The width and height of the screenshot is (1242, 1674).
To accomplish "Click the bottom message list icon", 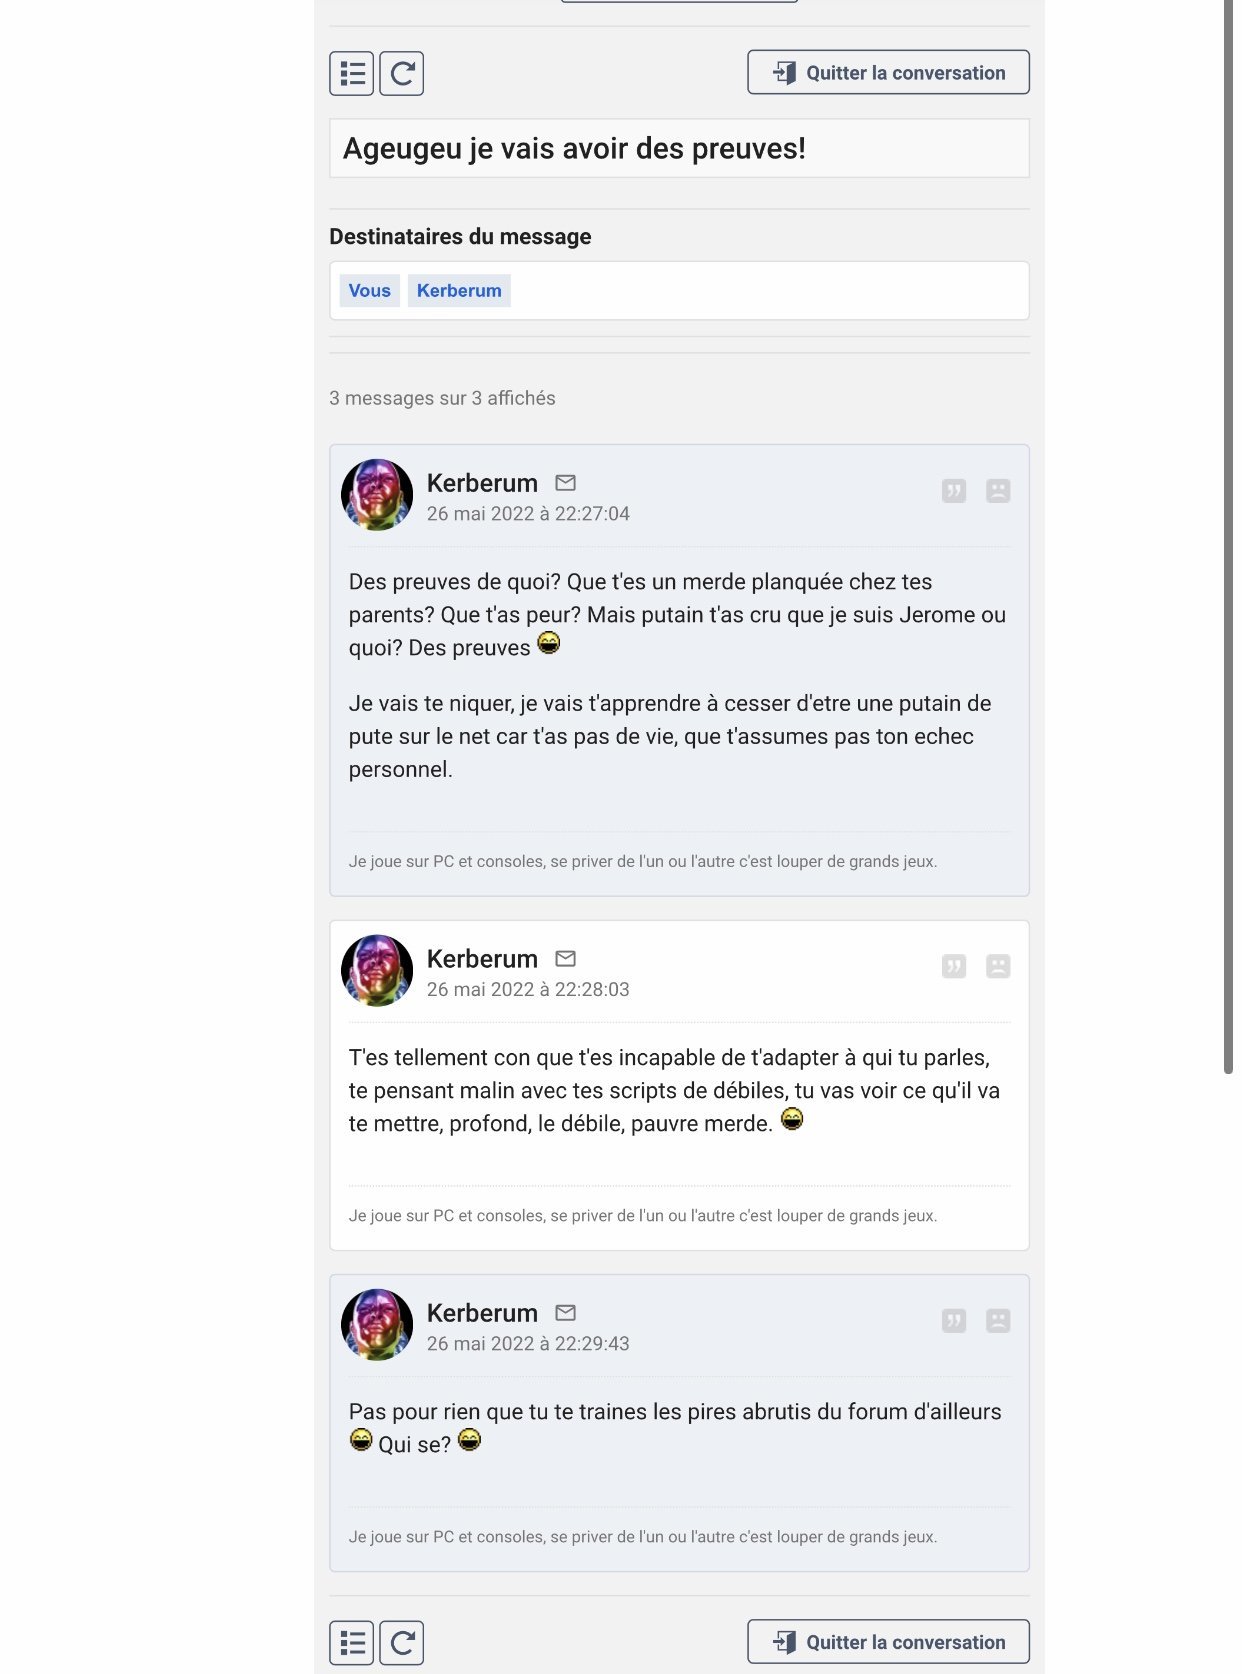I will 351,1643.
